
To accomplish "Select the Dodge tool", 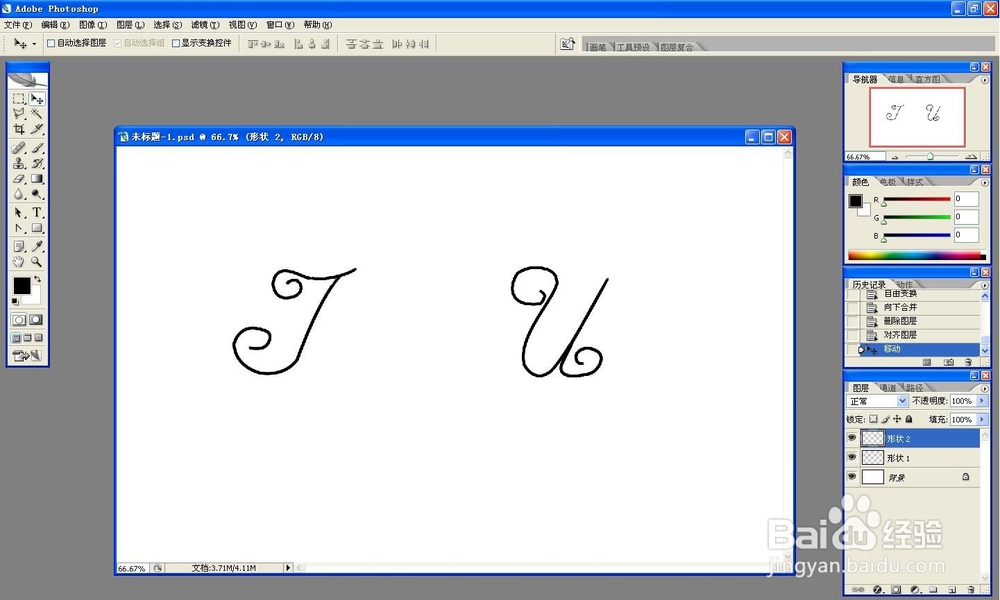I will pos(37,194).
